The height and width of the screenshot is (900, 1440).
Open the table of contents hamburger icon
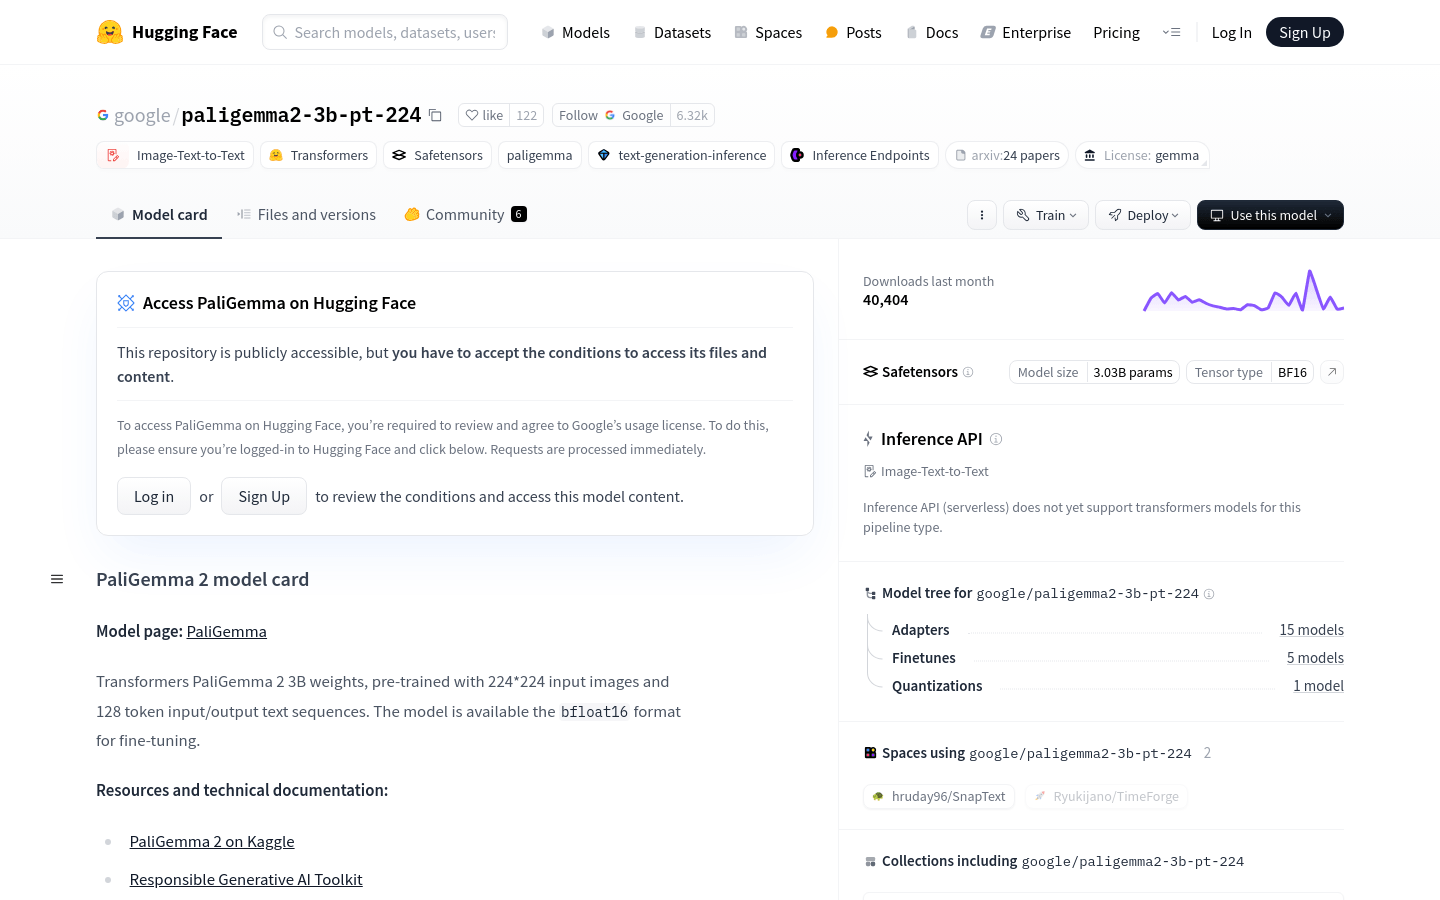57,579
